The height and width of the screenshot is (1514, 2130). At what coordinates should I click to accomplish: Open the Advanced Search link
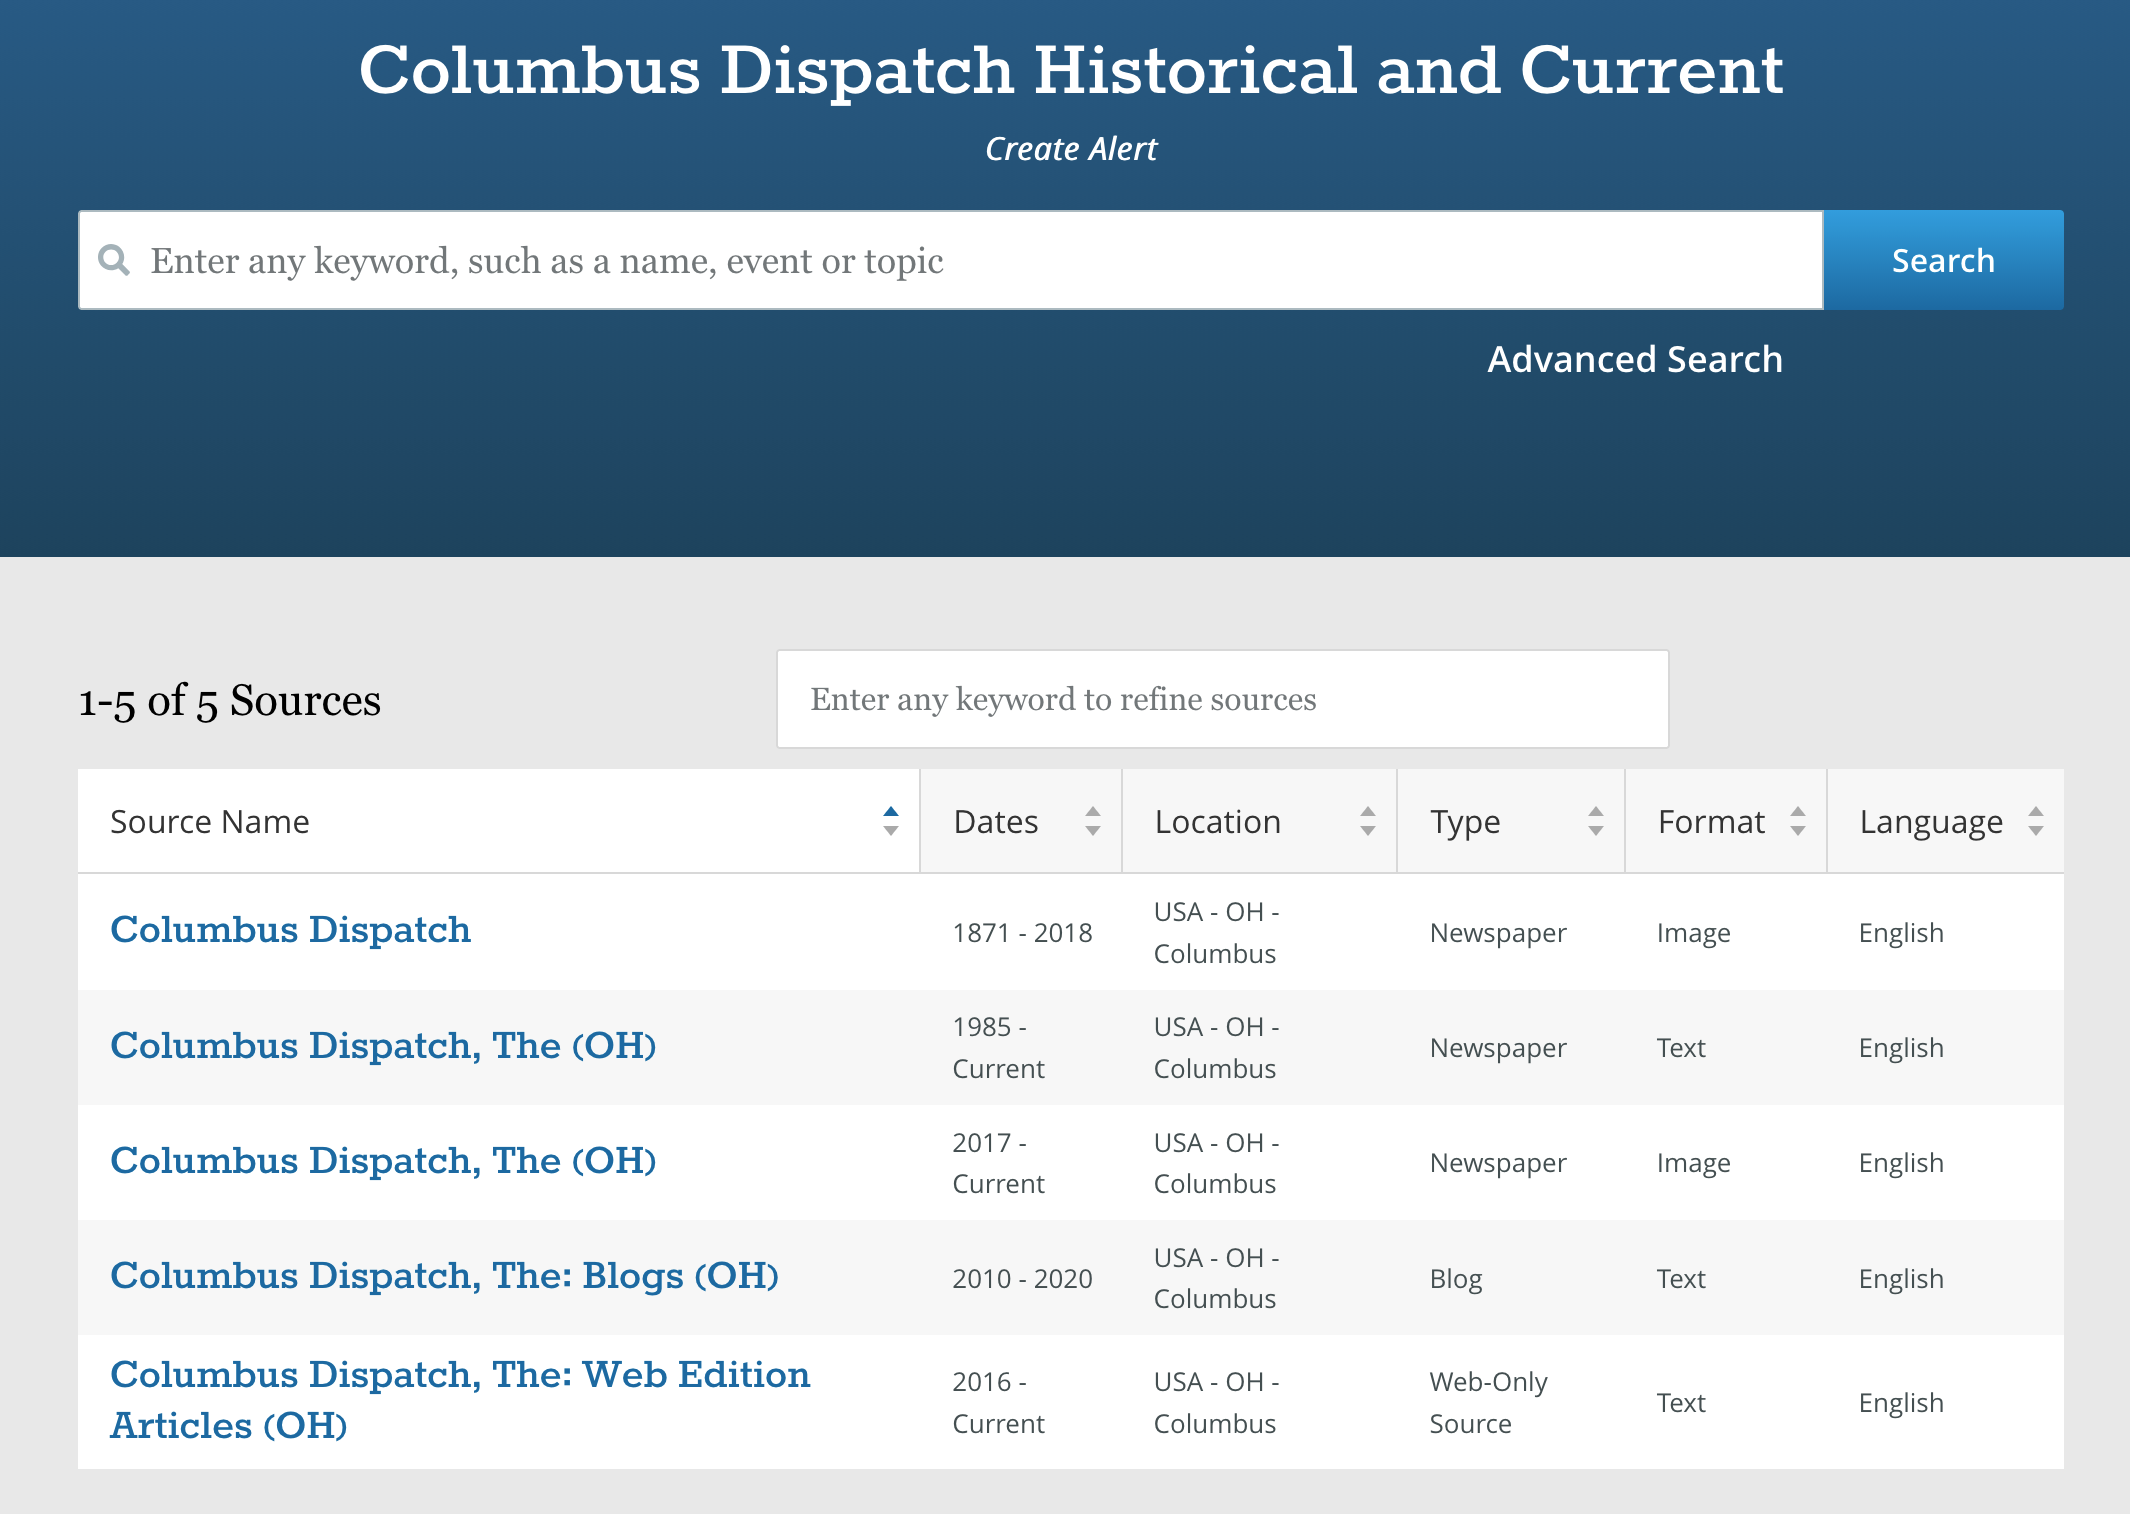point(1634,359)
